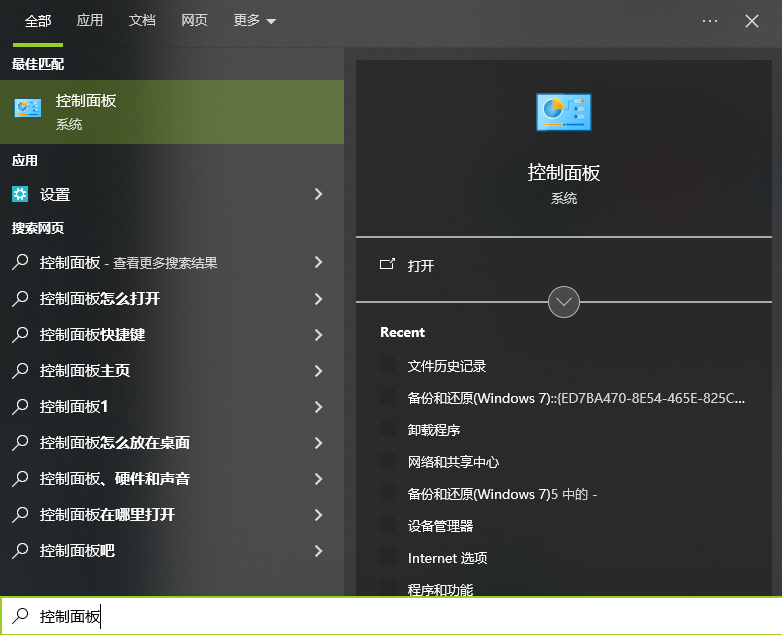Image resolution: width=782 pixels, height=635 pixels.
Task: Click the open-window icon beside 打开
Action: coord(387,264)
